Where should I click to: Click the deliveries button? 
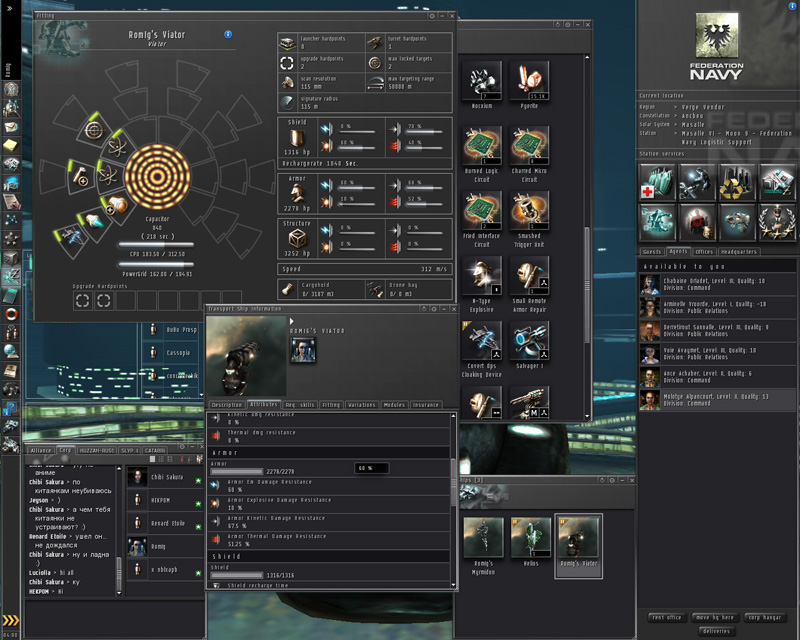pos(716,631)
